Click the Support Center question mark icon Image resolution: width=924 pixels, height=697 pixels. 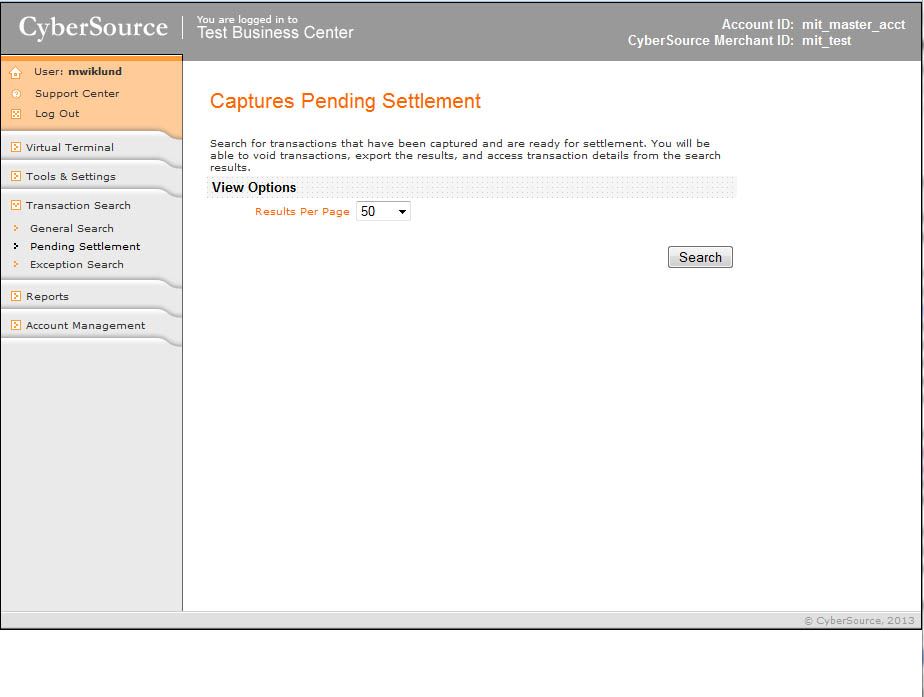(16, 94)
